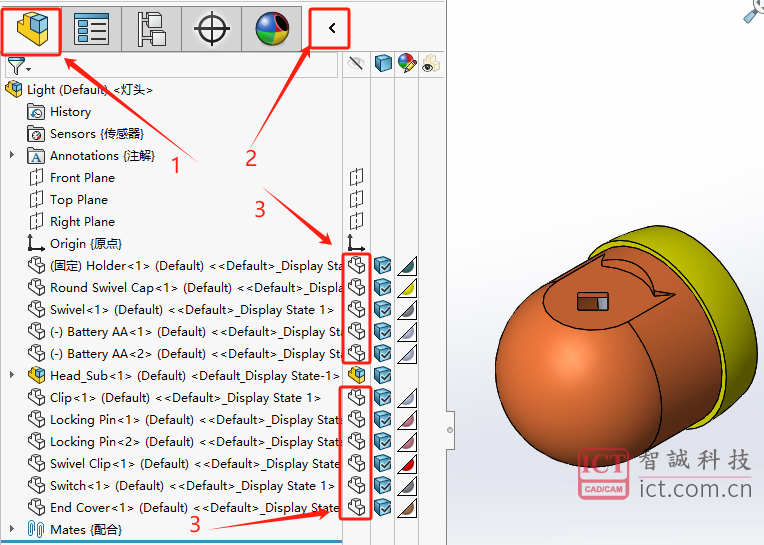Select the History folder
The width and height of the screenshot is (764, 545).
click(x=59, y=112)
